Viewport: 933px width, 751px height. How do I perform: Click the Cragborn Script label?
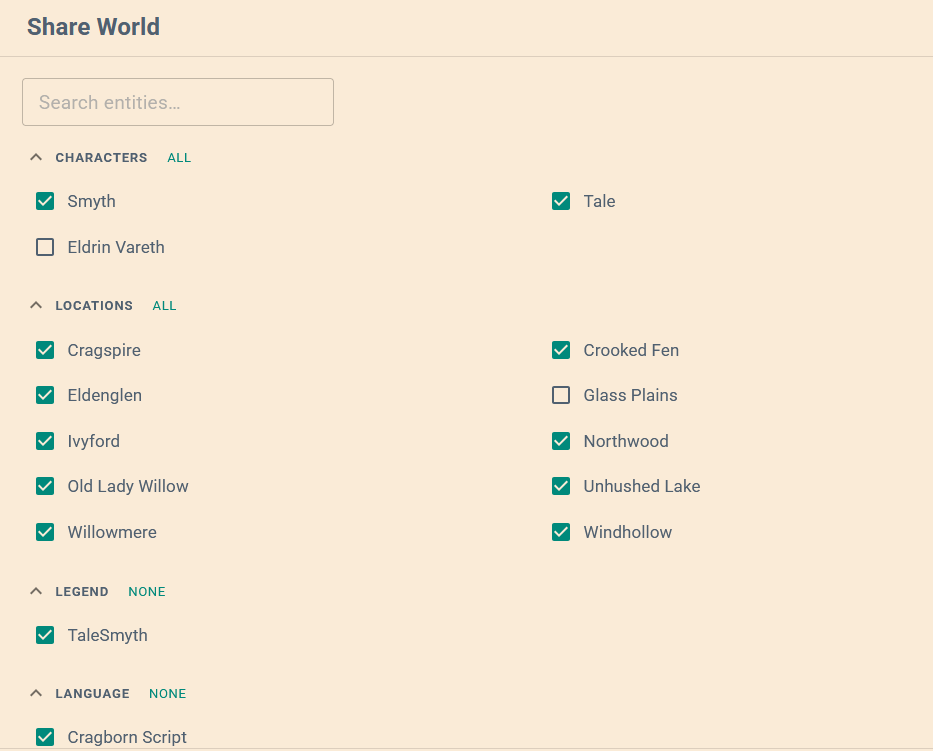(x=127, y=737)
